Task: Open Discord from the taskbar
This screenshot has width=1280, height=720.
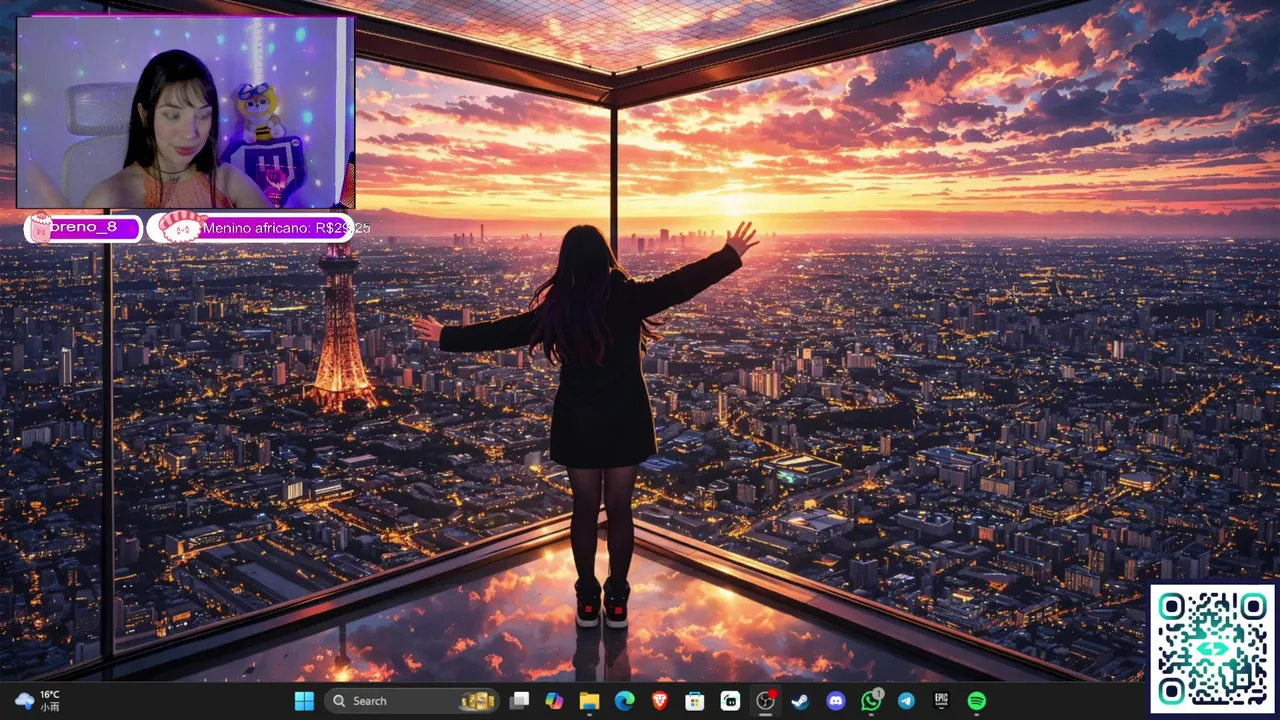Action: point(836,701)
